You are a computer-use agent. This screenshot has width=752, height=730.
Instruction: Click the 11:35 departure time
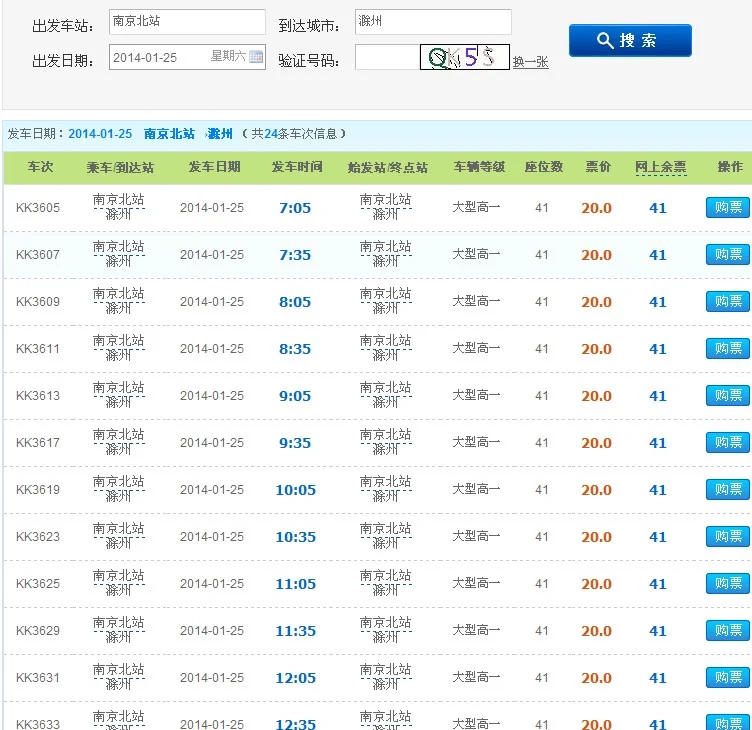tap(295, 631)
